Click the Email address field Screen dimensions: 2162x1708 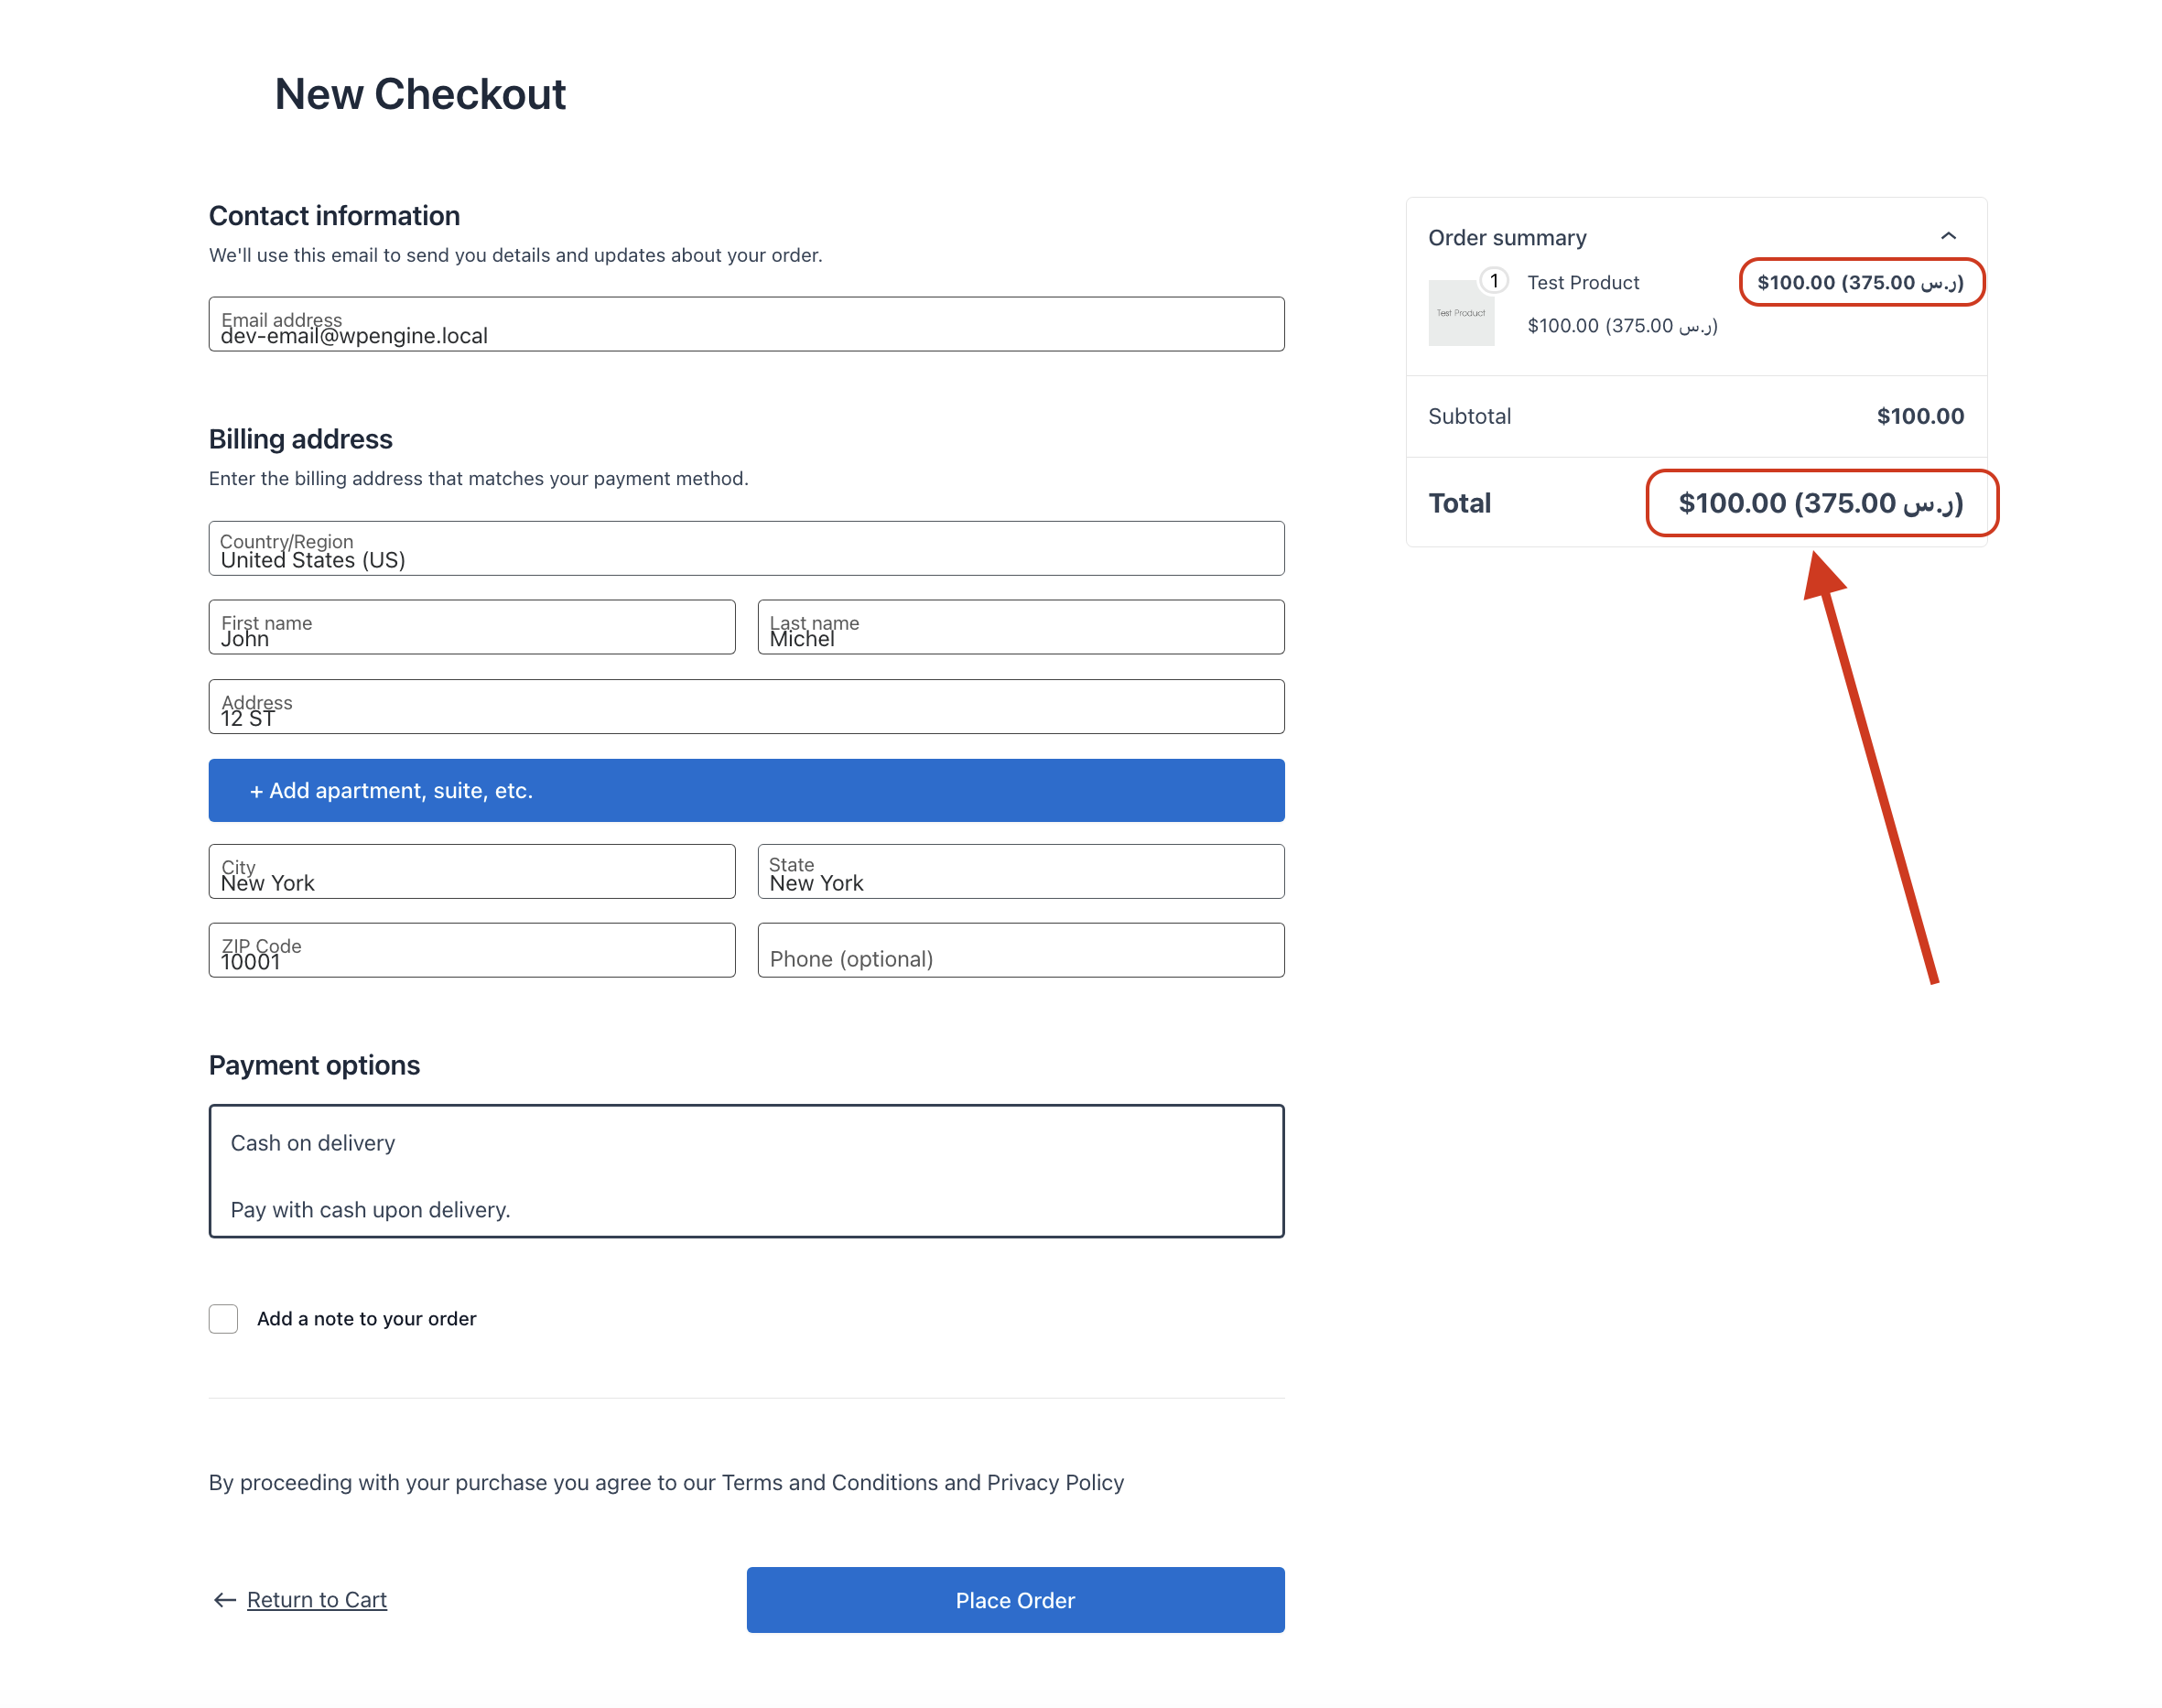point(746,324)
